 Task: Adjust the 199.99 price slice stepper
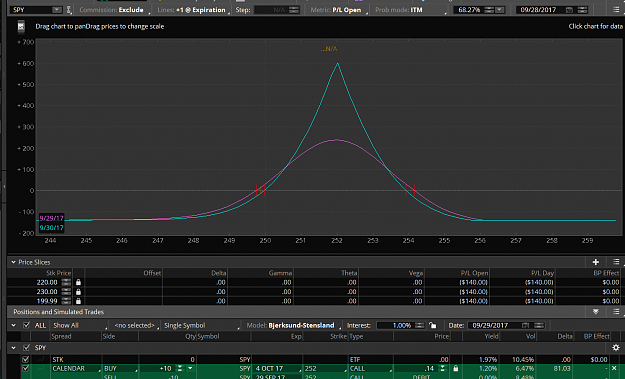tap(66, 301)
